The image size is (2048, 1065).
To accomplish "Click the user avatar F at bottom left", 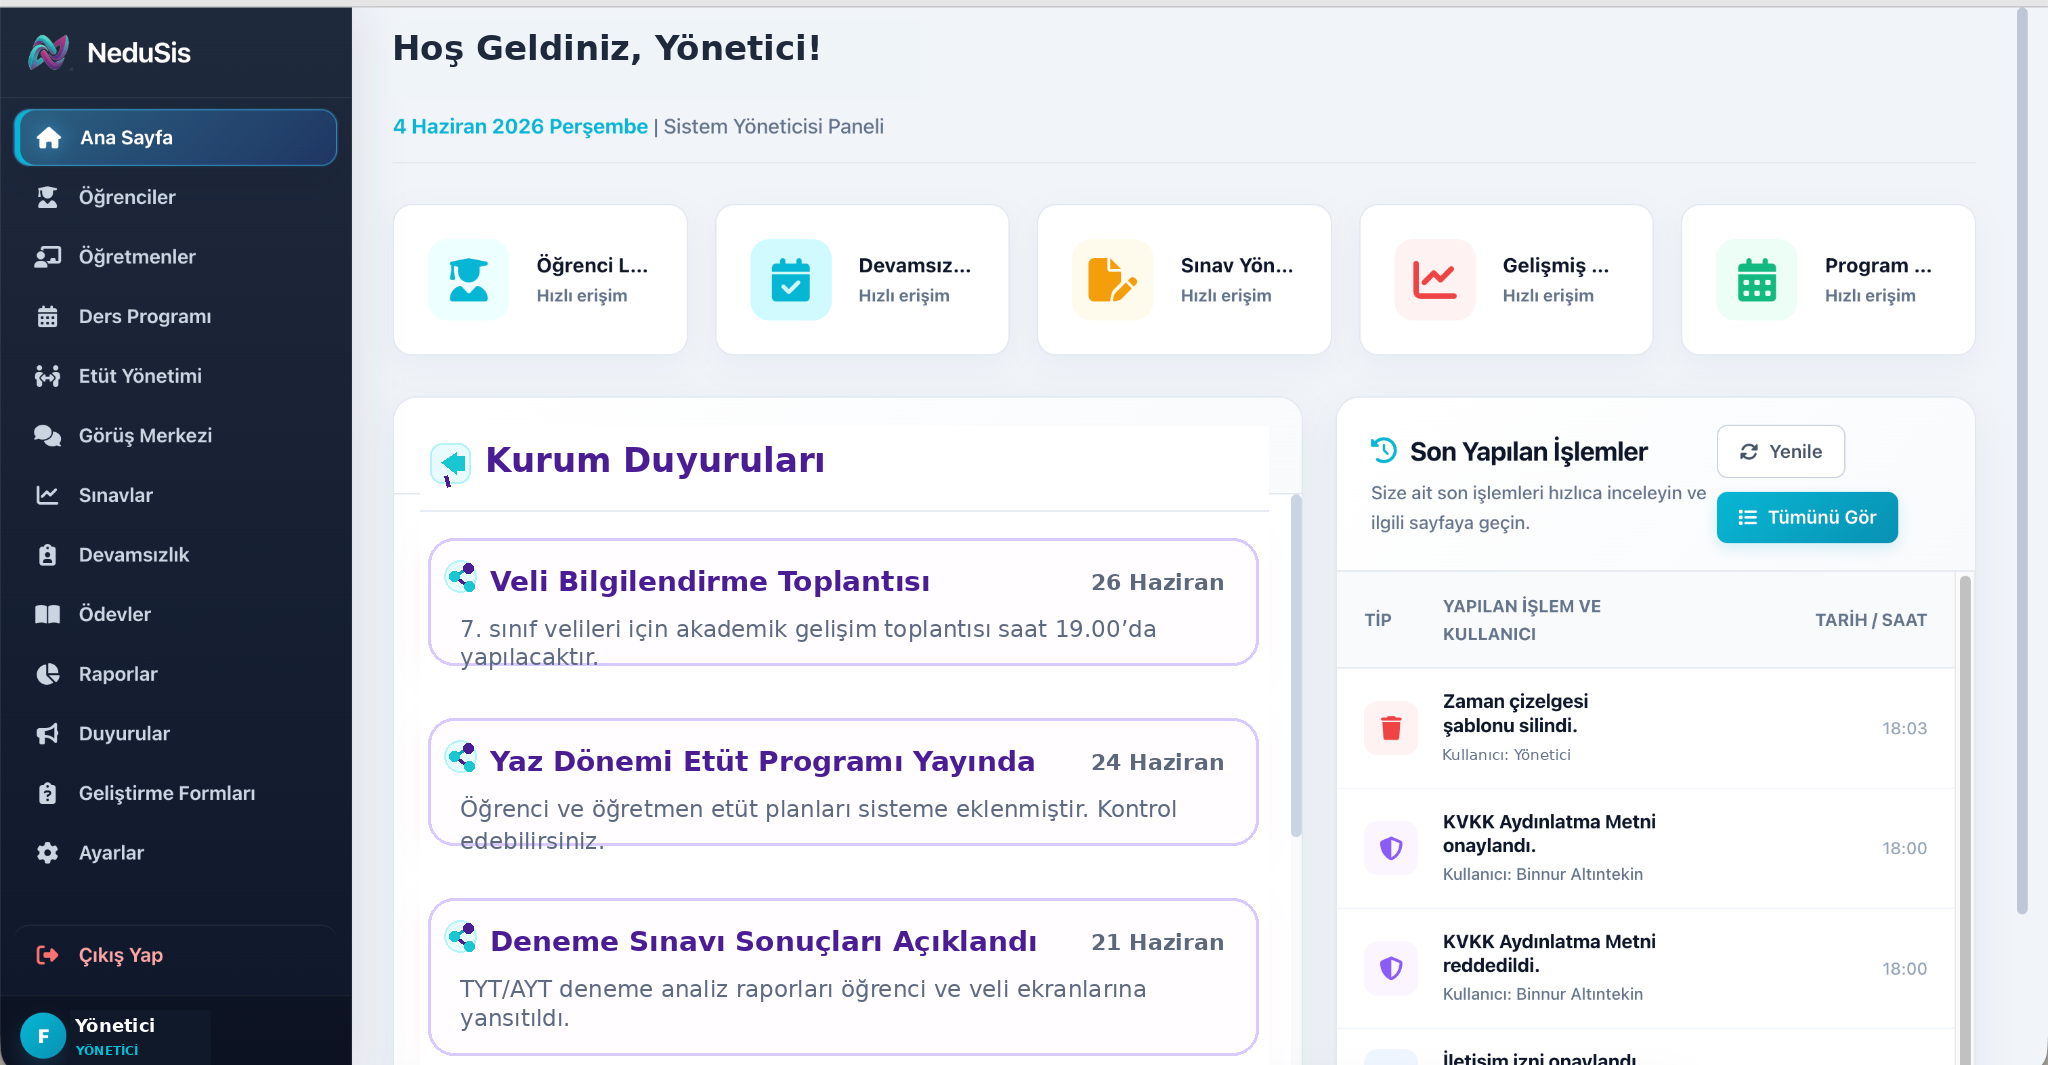I will pyautogui.click(x=43, y=1036).
